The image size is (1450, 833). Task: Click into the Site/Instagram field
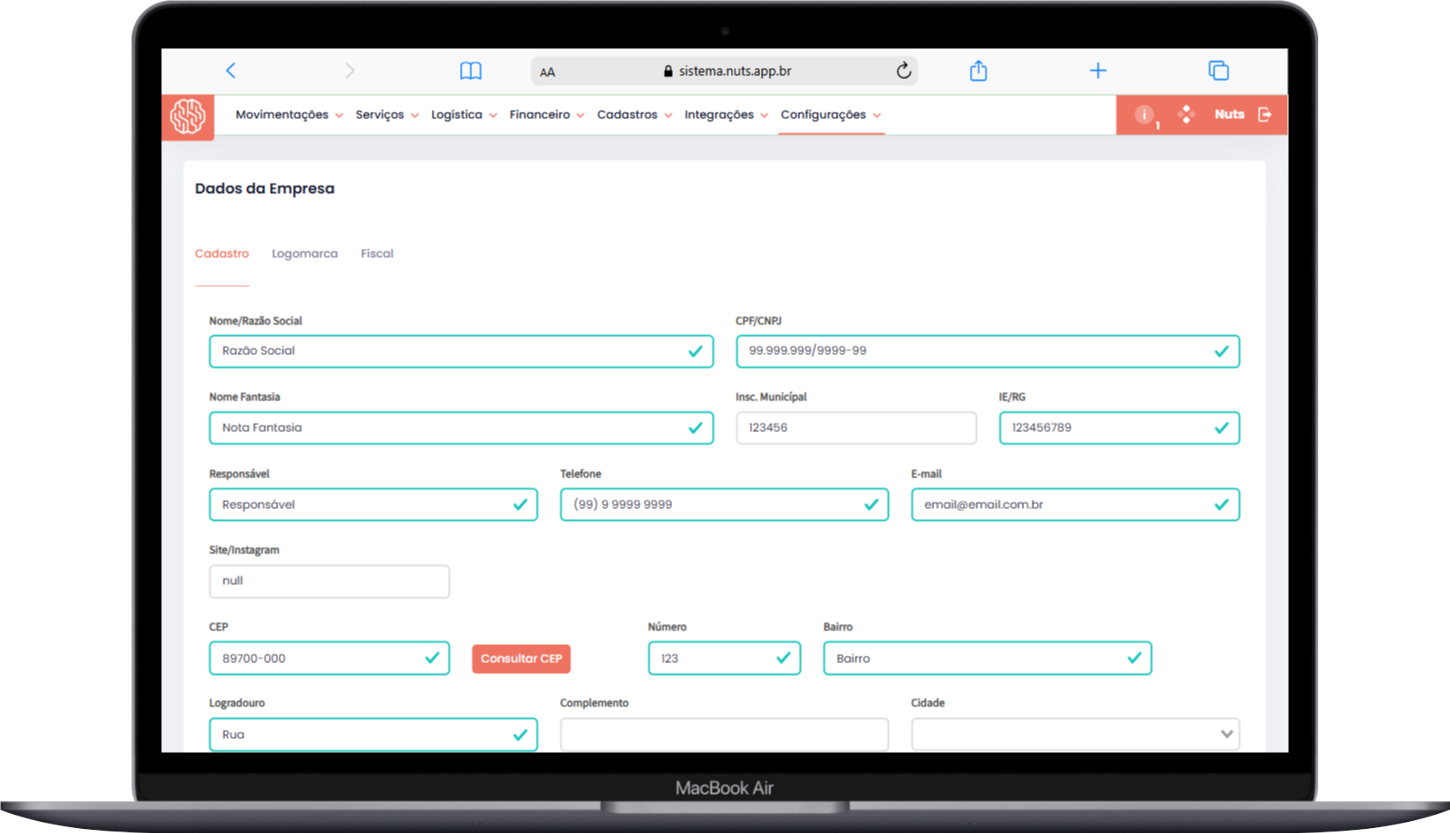coord(329,581)
